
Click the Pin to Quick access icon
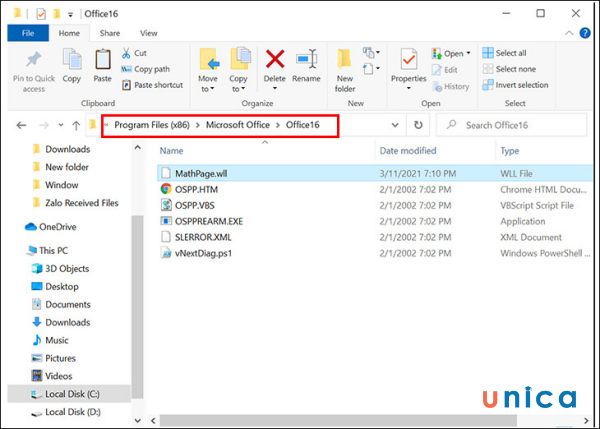click(34, 62)
